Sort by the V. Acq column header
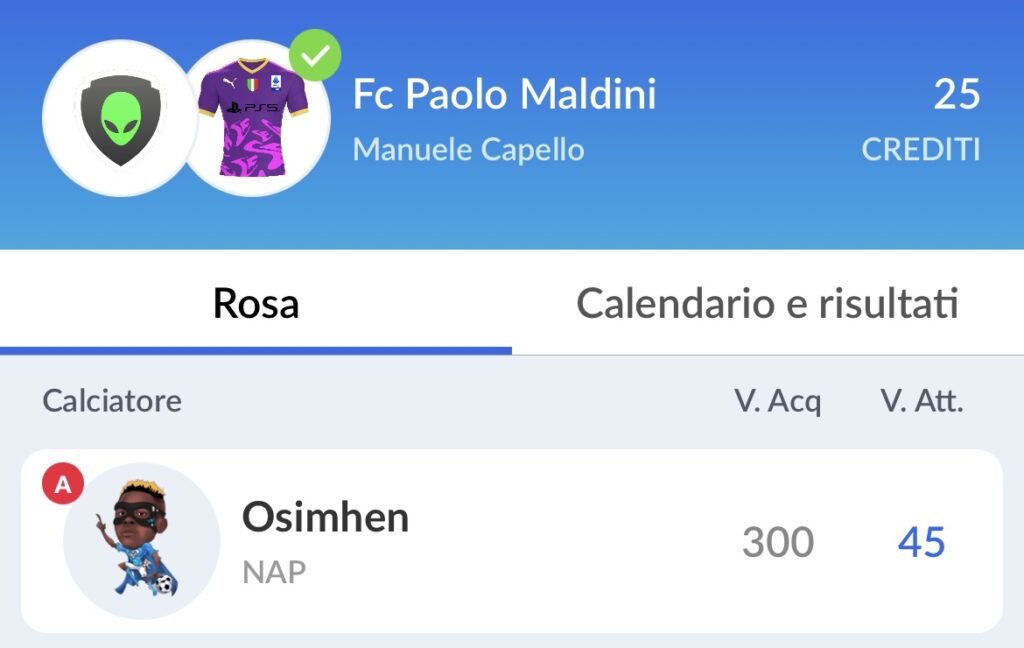 [x=777, y=401]
